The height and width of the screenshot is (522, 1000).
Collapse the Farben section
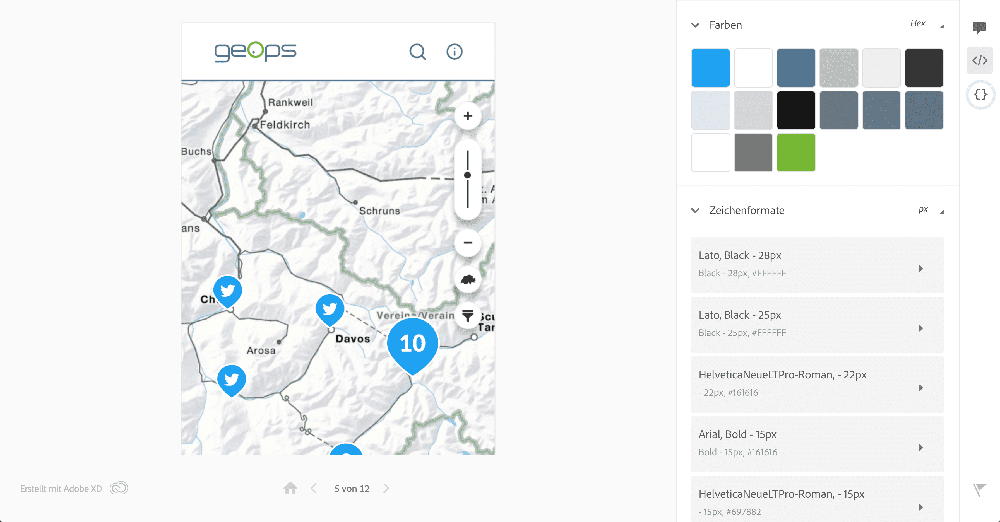tap(695, 25)
